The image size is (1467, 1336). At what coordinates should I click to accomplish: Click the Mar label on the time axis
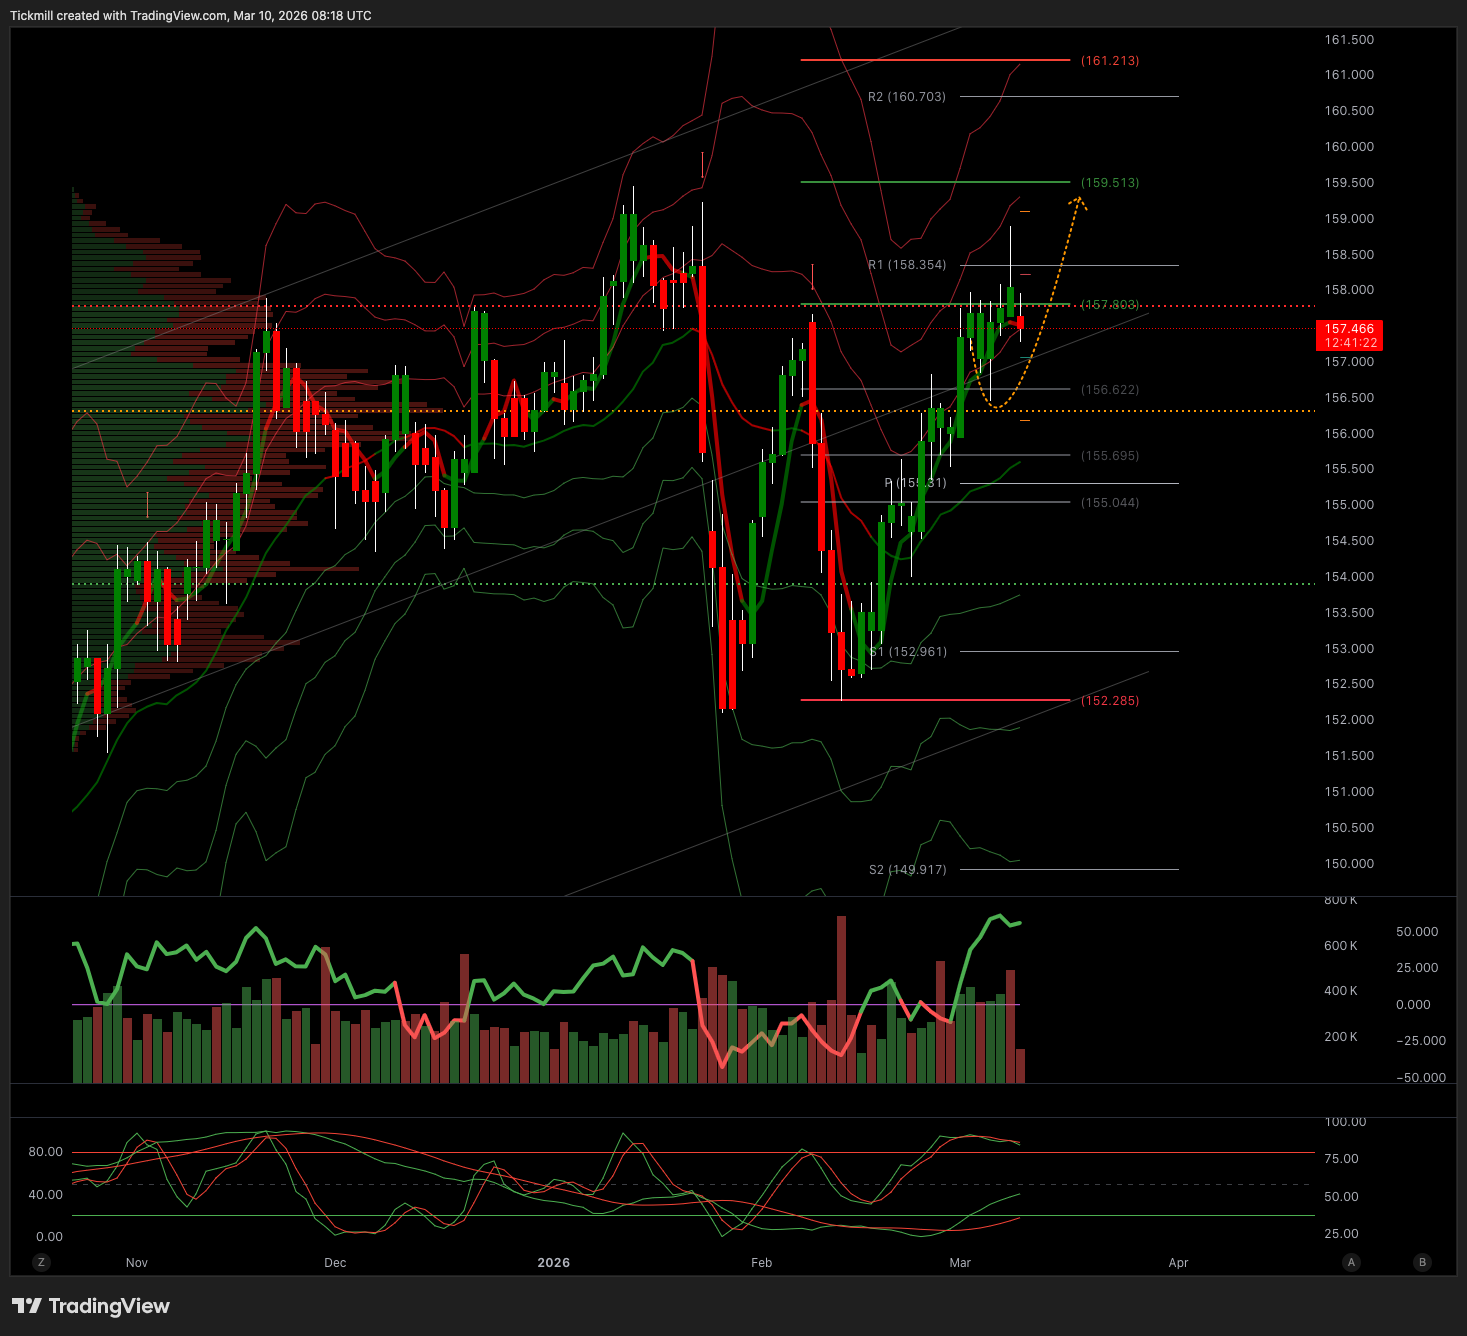(x=960, y=1263)
